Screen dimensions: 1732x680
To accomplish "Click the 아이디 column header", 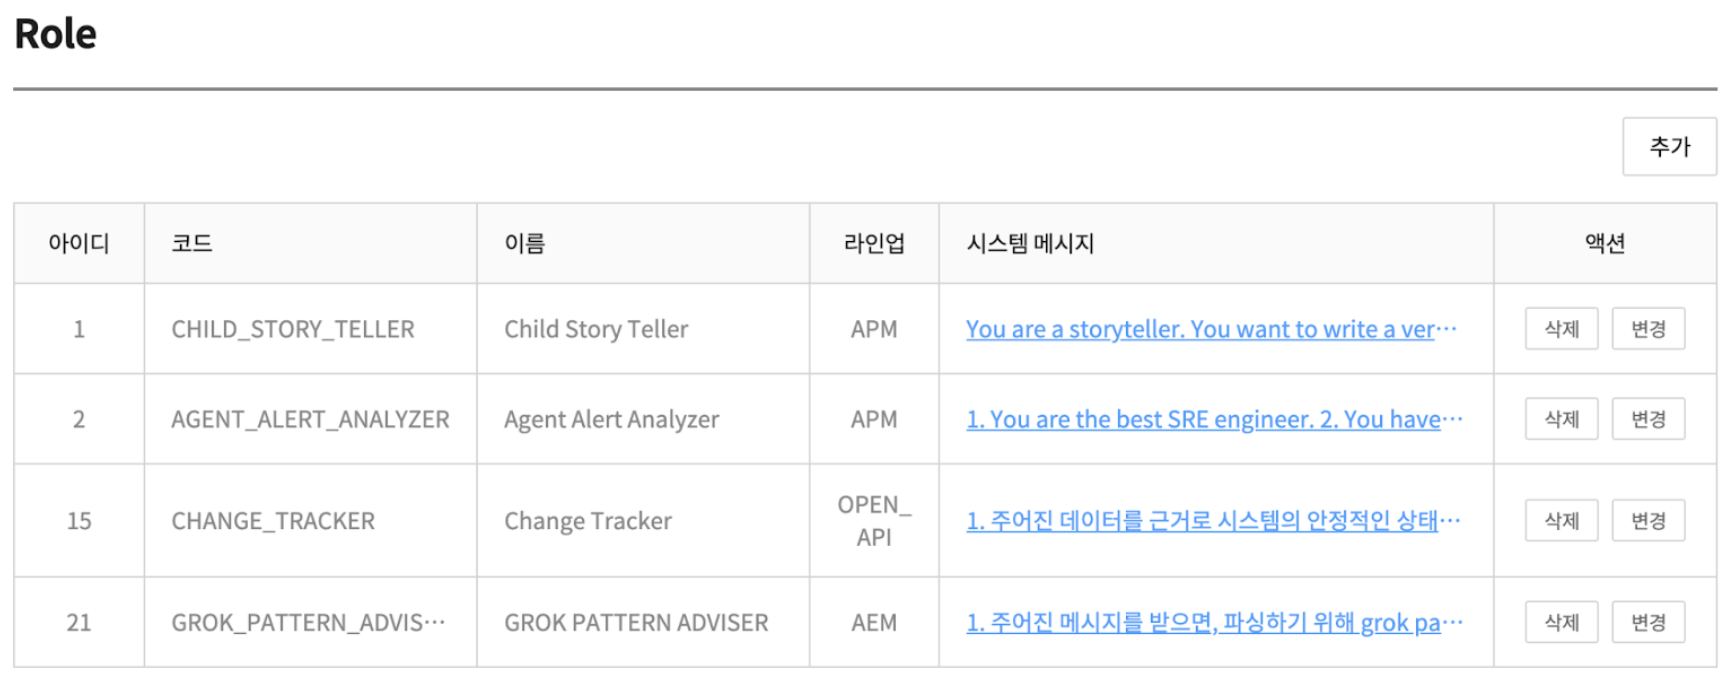I will [x=79, y=243].
